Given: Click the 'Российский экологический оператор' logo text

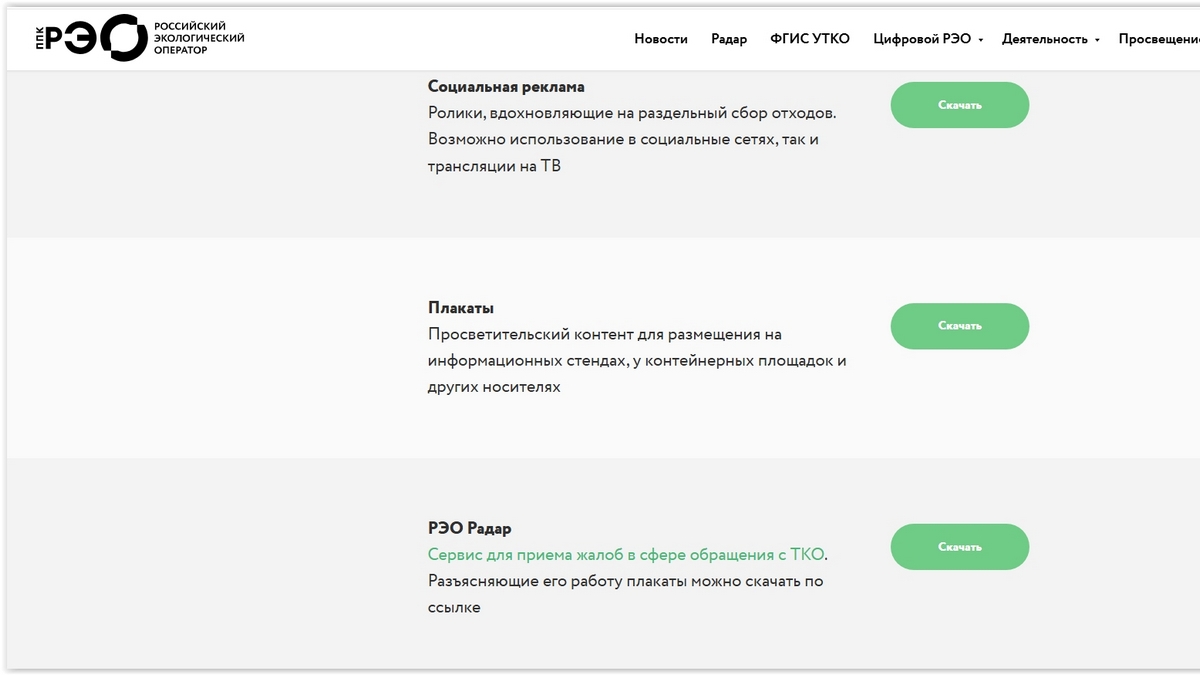Looking at the screenshot, I should 198,38.
